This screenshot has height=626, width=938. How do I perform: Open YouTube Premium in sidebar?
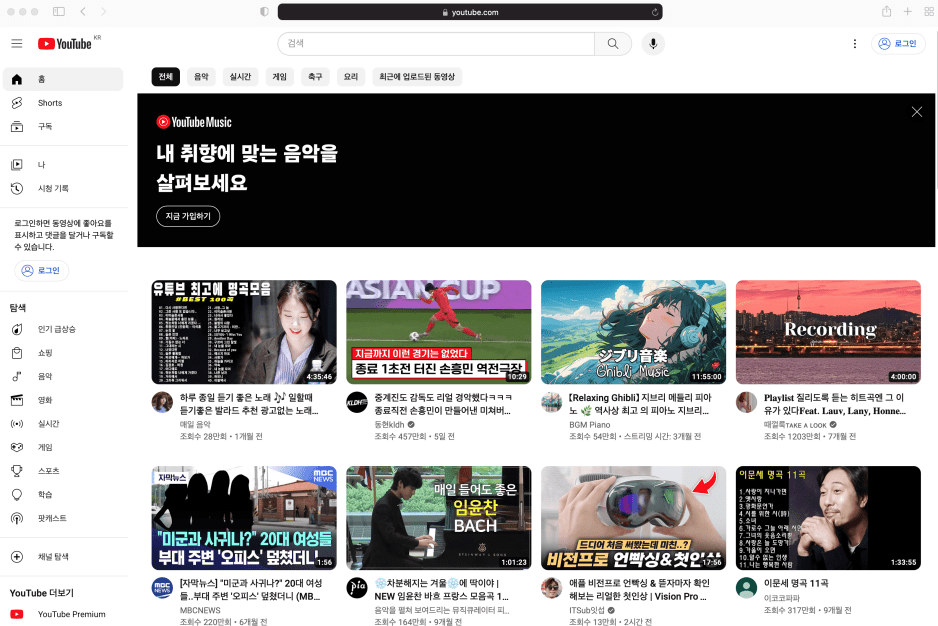pos(63,614)
